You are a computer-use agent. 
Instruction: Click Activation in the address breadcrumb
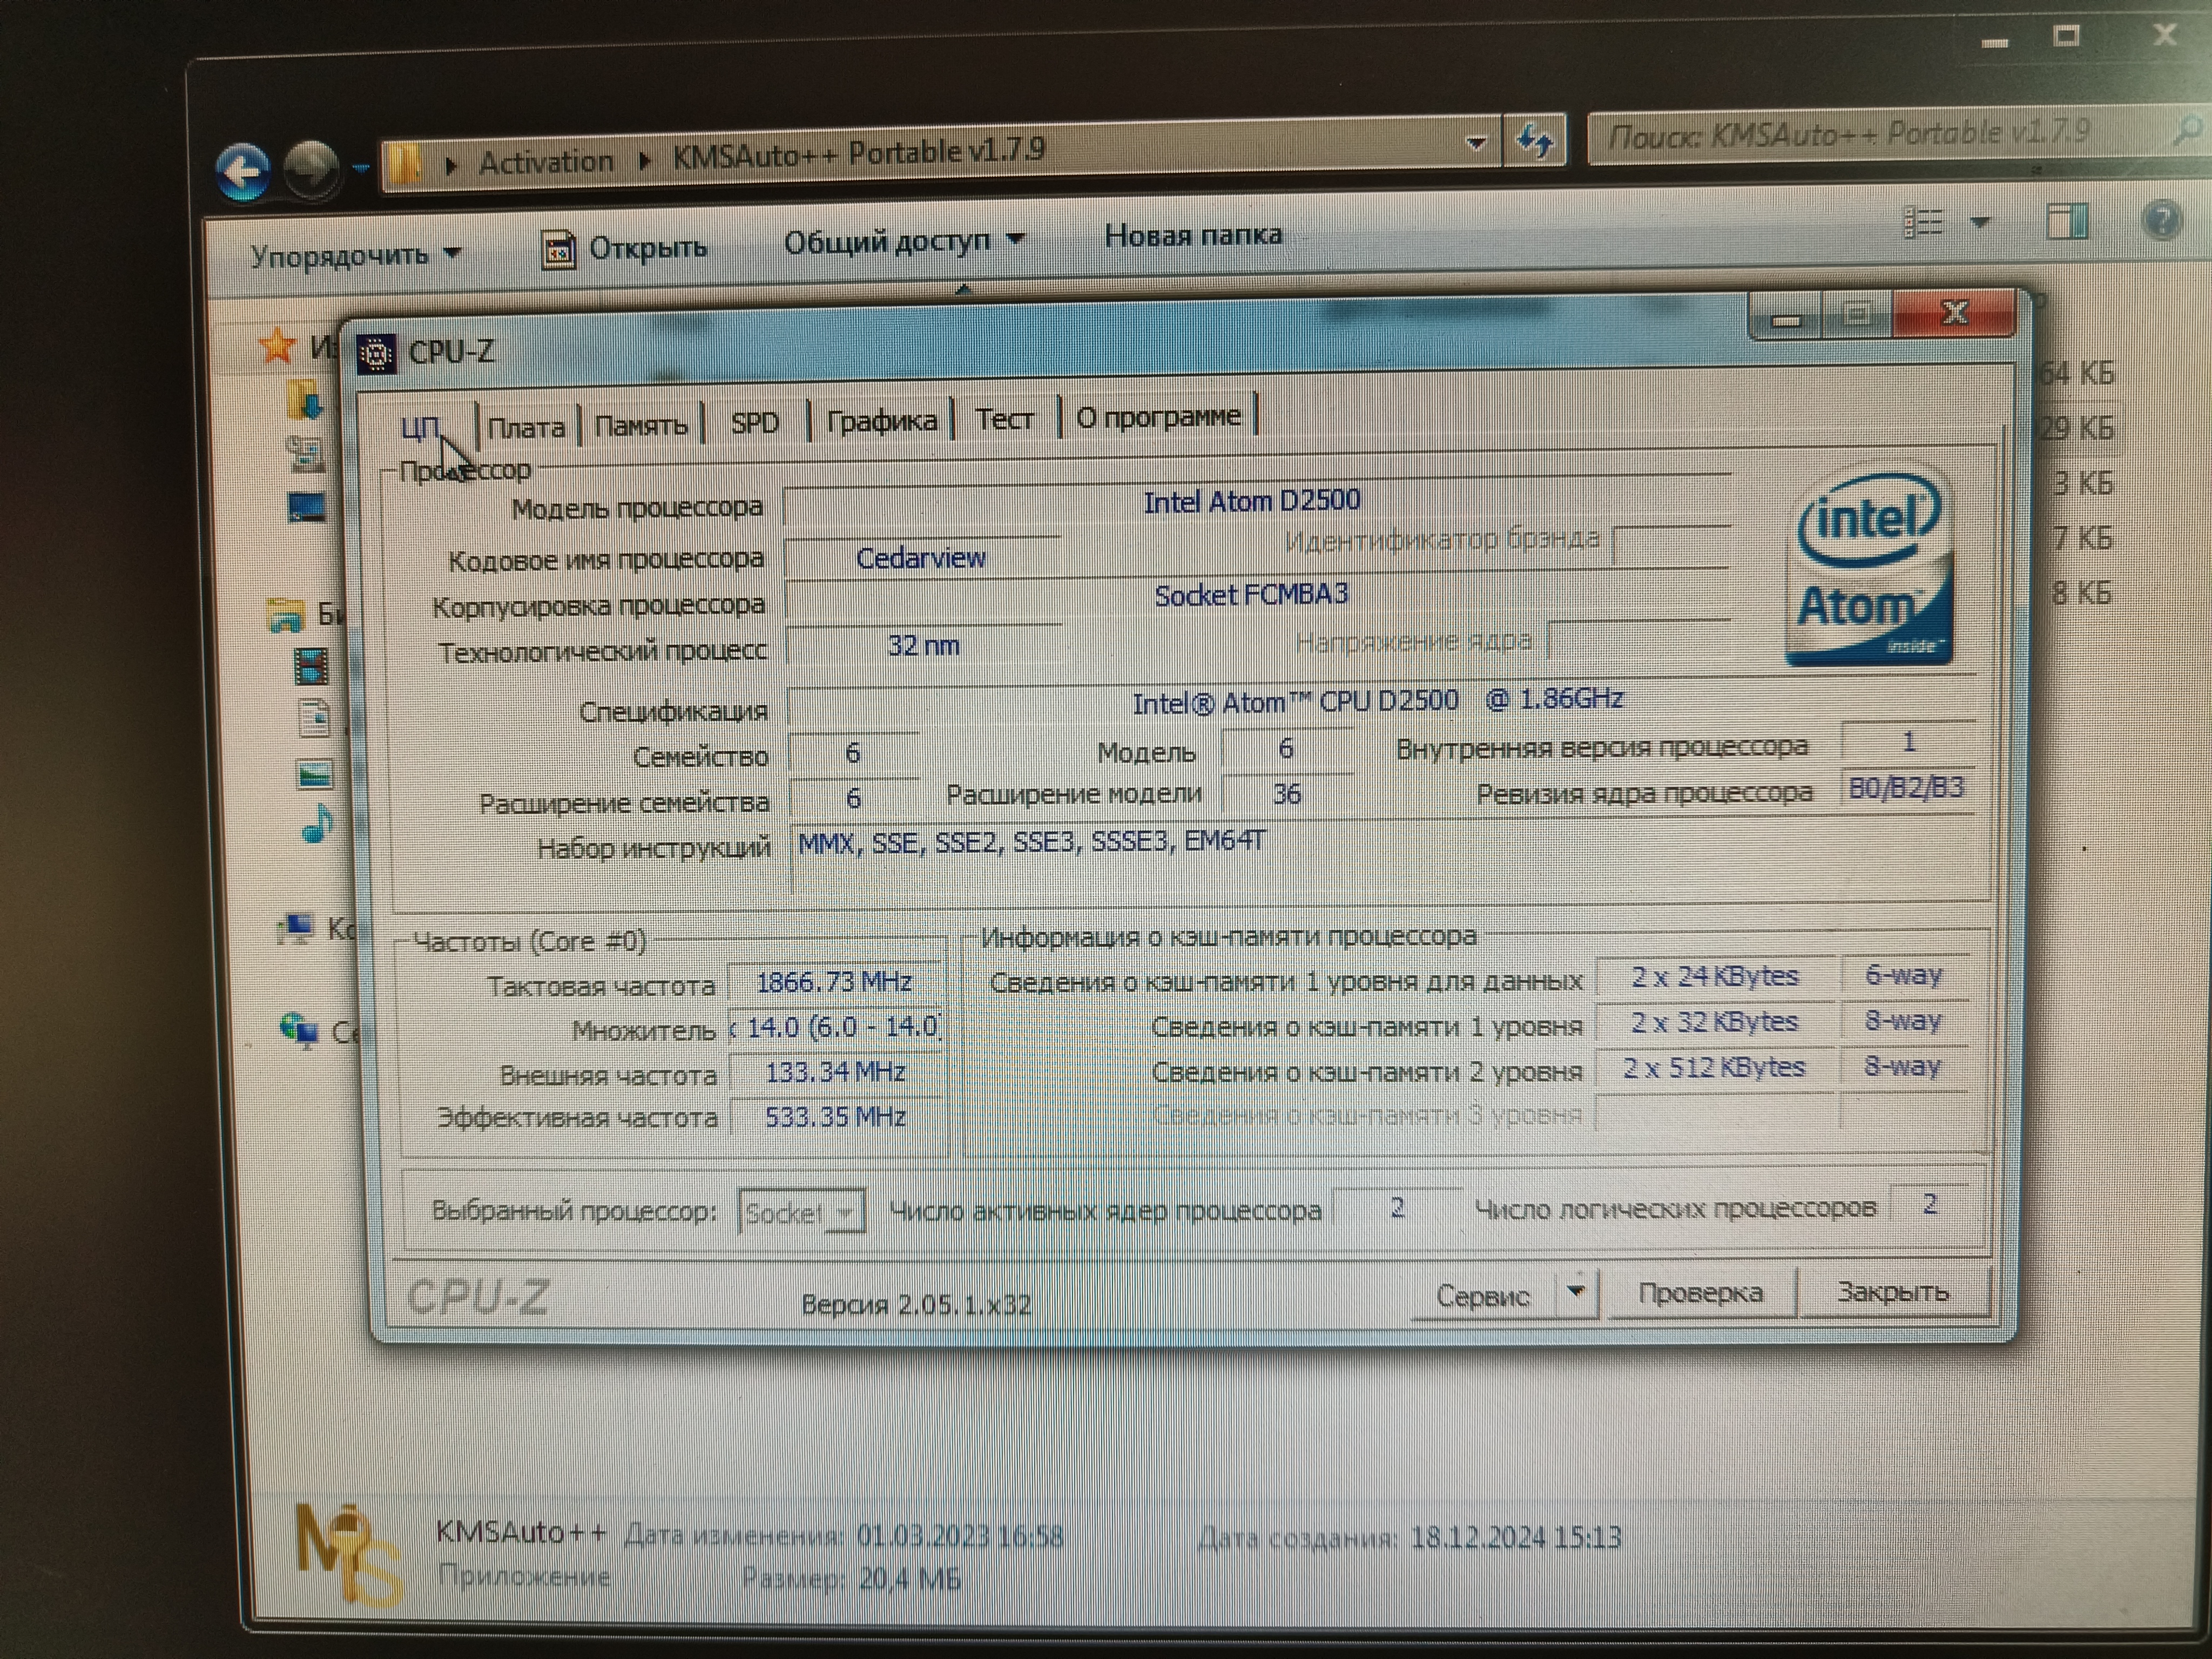point(545,161)
